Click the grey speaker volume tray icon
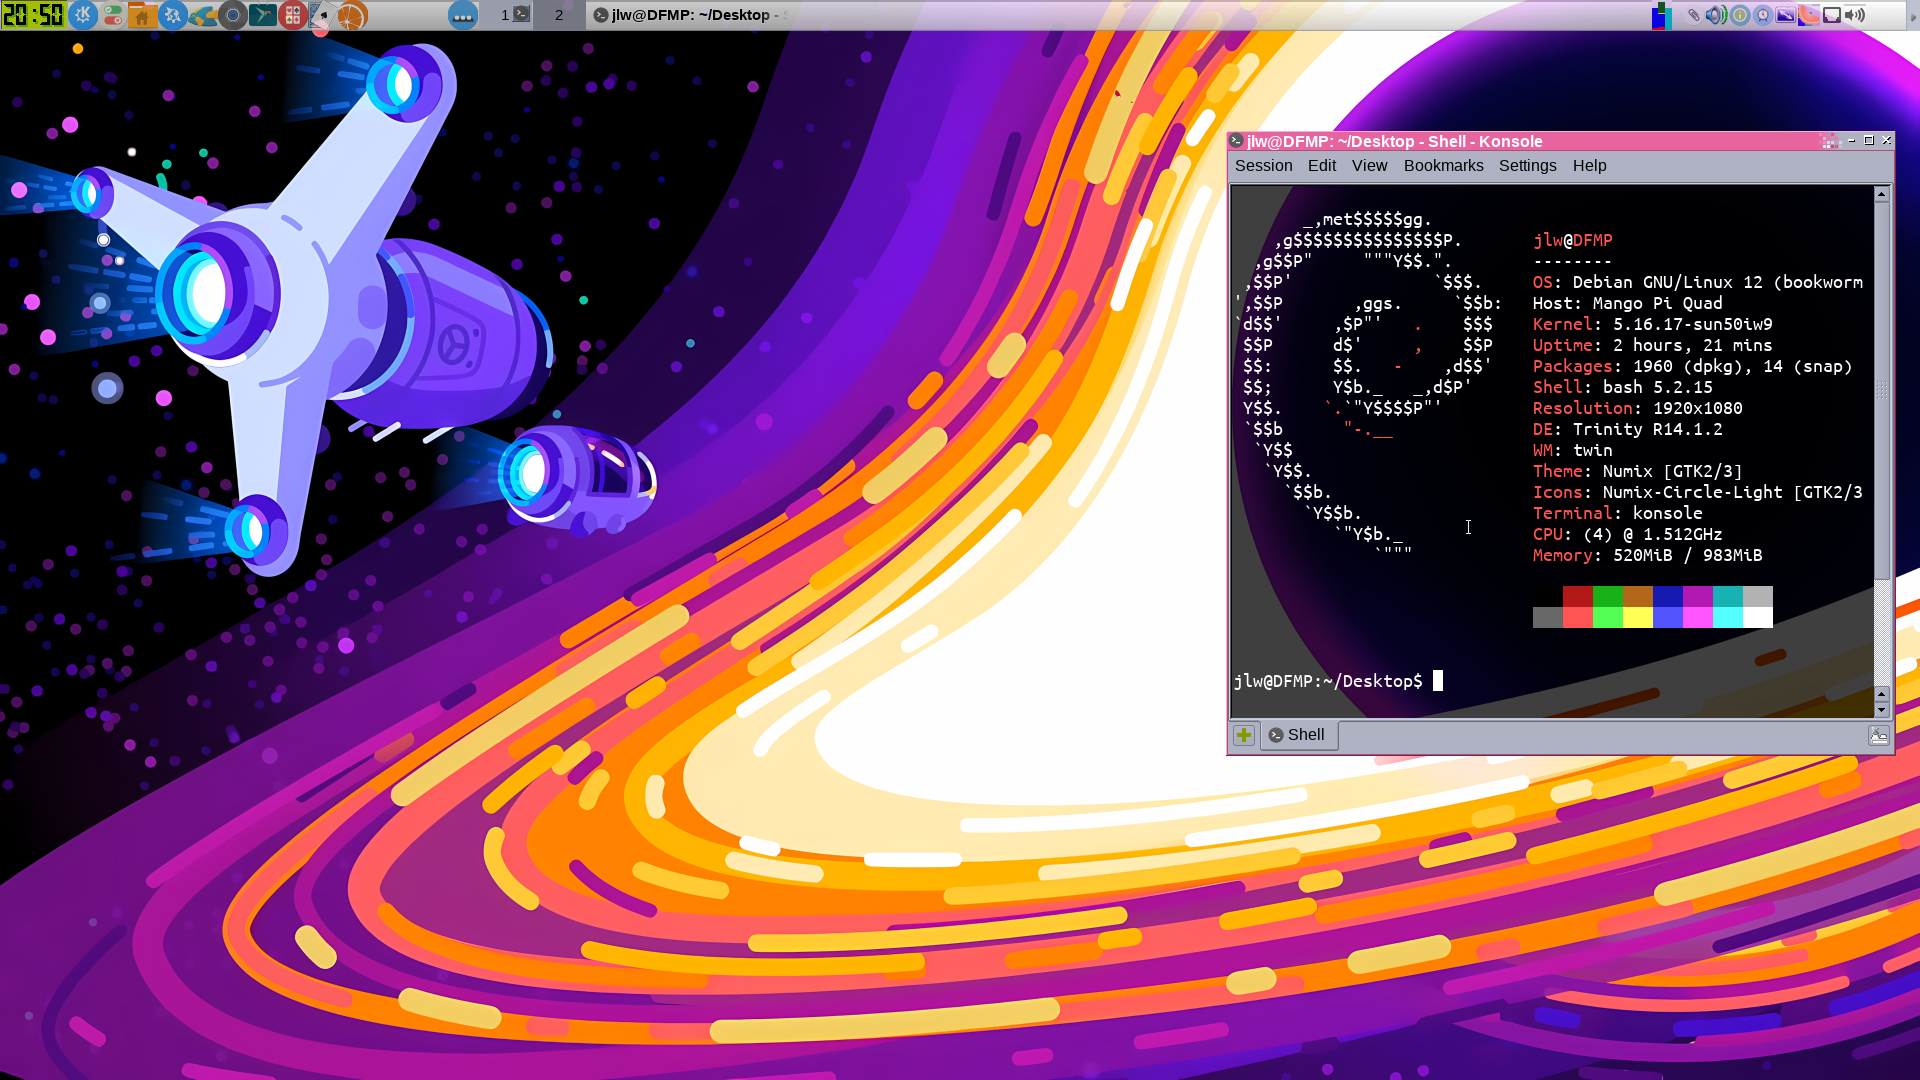This screenshot has height=1080, width=1920. coord(1855,15)
